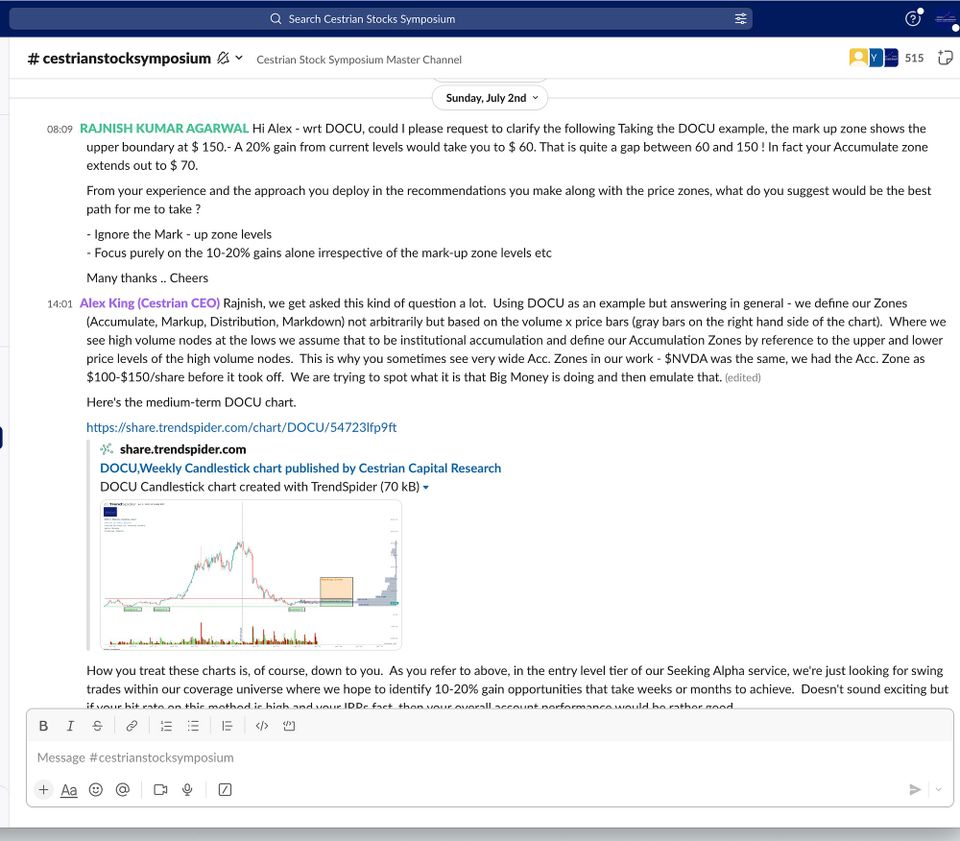
Task: Send the message now
Action: click(915, 790)
